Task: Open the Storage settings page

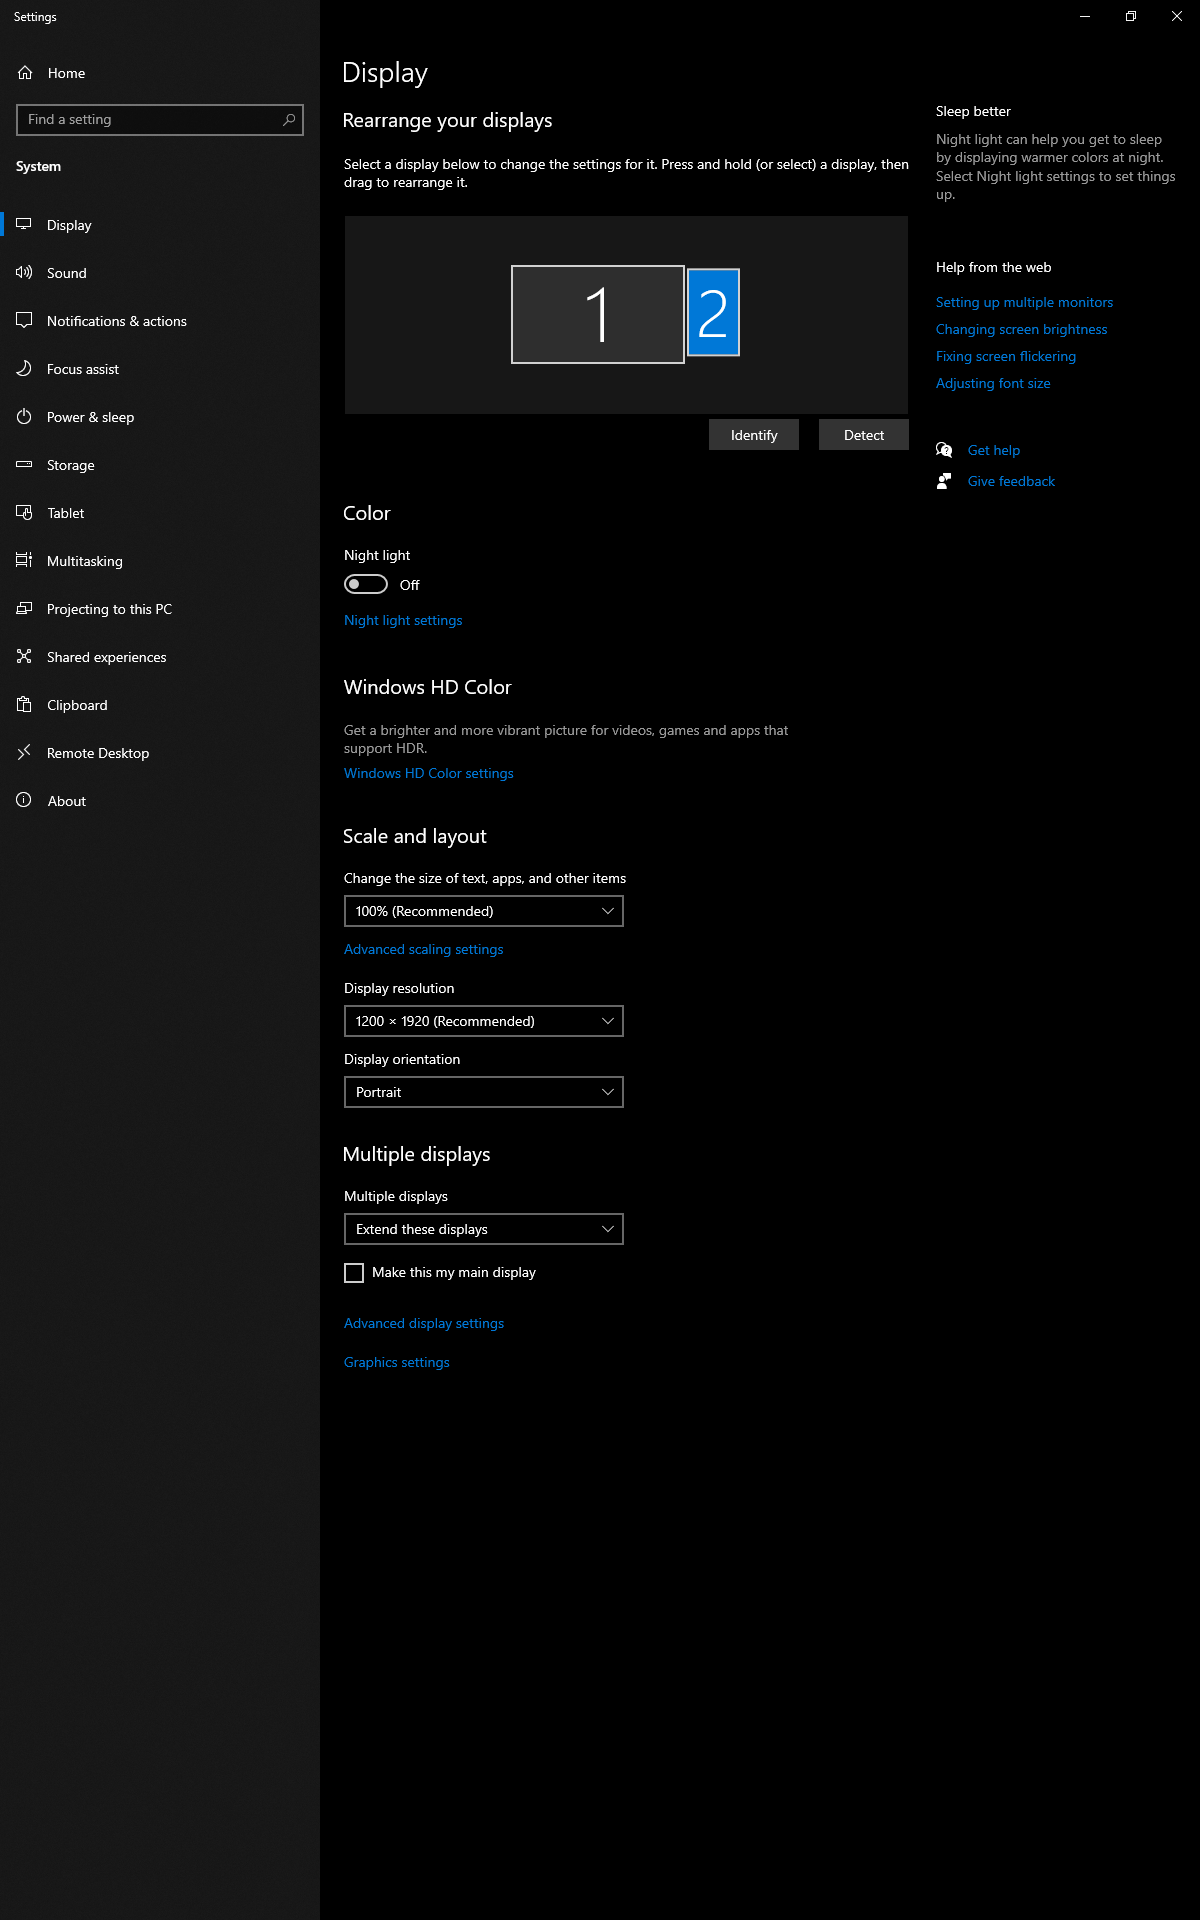Action: pos(160,465)
